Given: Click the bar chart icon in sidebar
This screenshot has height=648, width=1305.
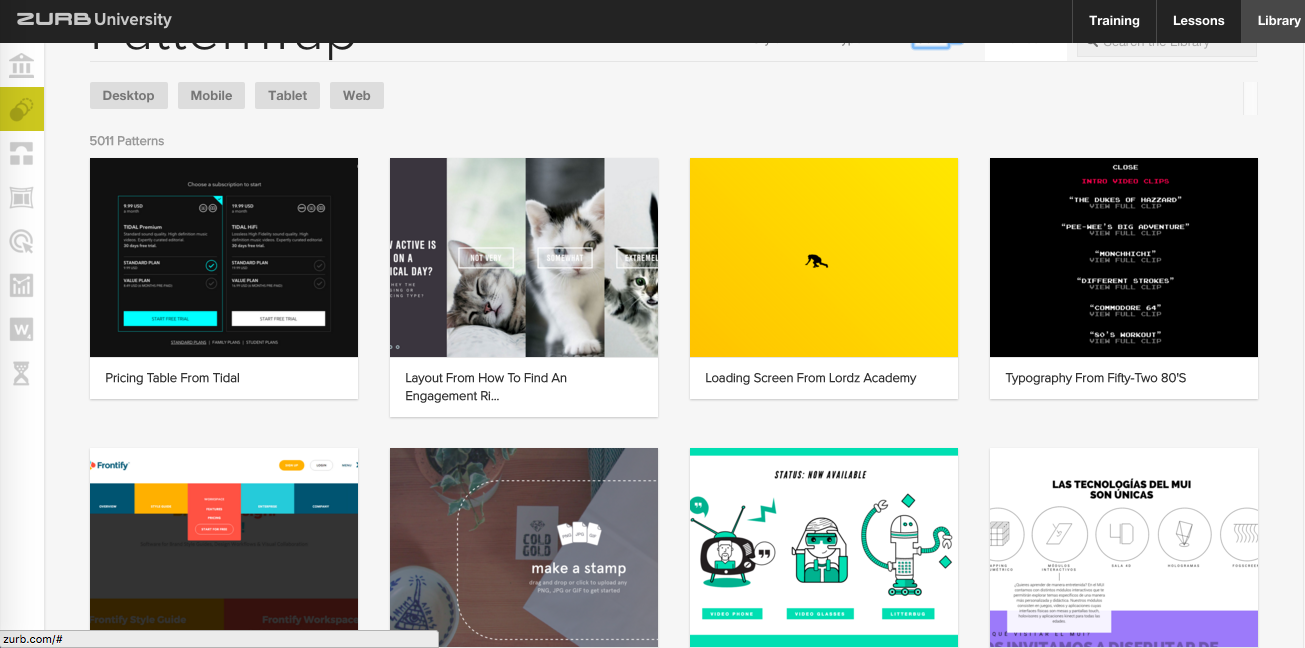Looking at the screenshot, I should pyautogui.click(x=21, y=285).
